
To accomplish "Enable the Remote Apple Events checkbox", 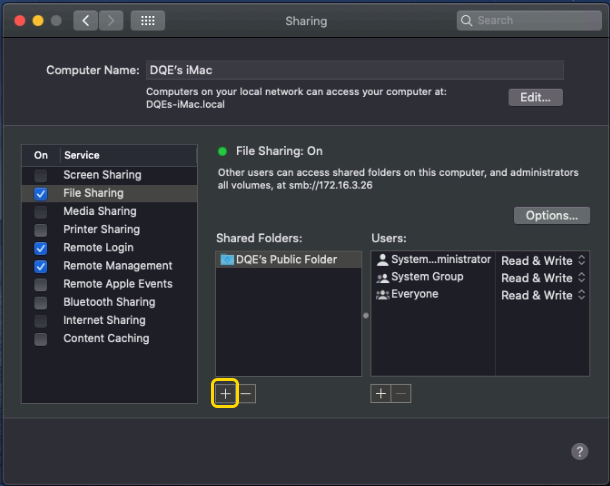I will coord(40,284).
